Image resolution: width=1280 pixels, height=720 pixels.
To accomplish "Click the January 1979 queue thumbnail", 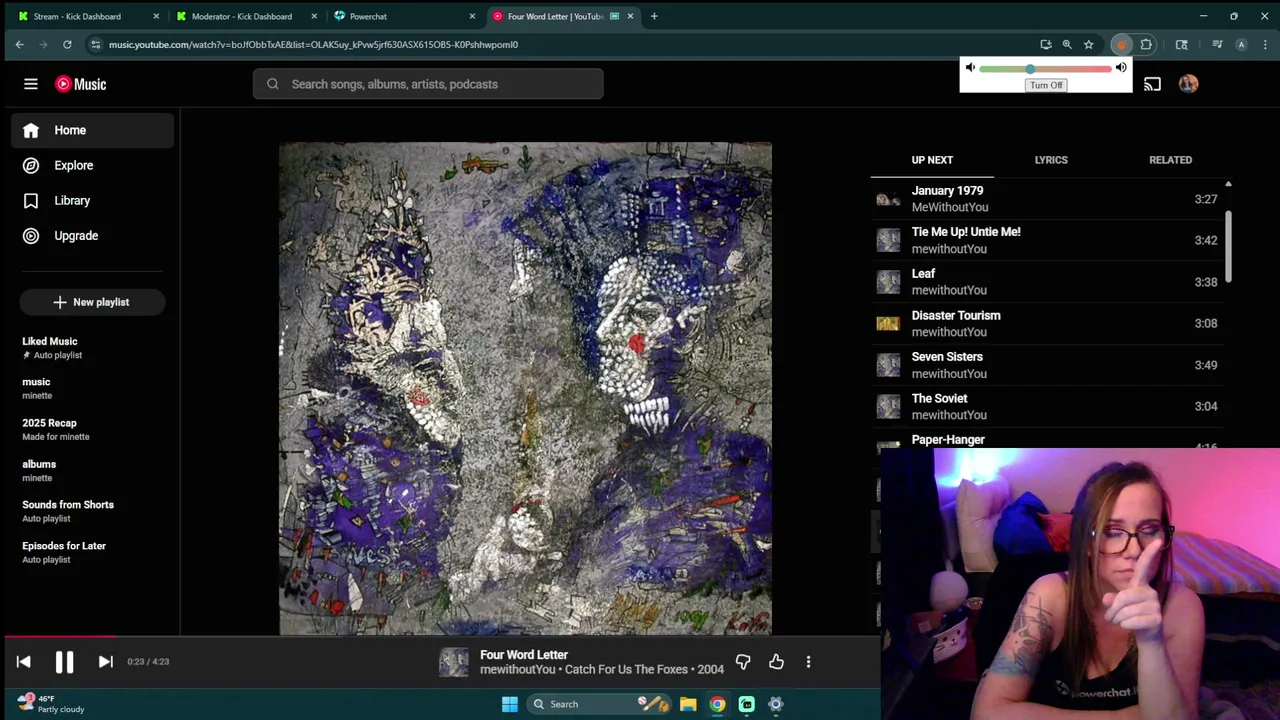I will pos(888,199).
